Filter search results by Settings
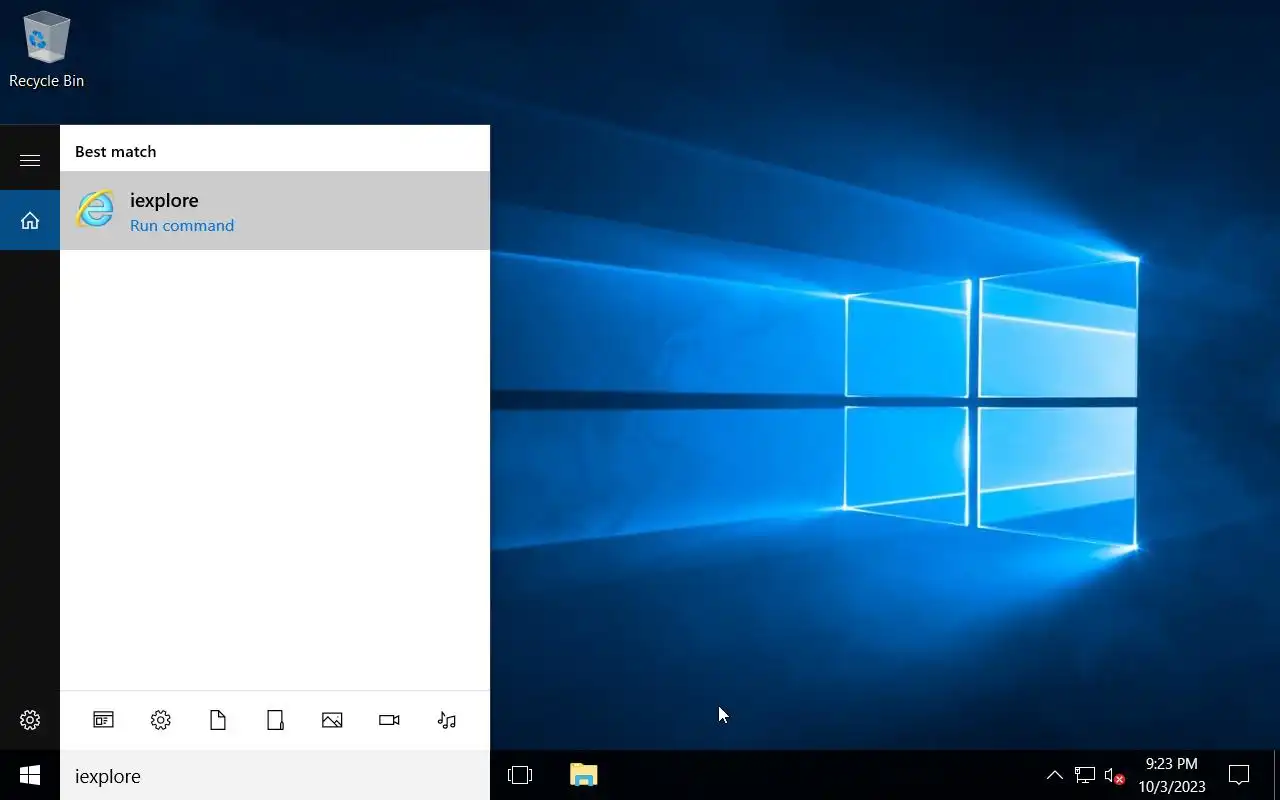 tap(161, 720)
